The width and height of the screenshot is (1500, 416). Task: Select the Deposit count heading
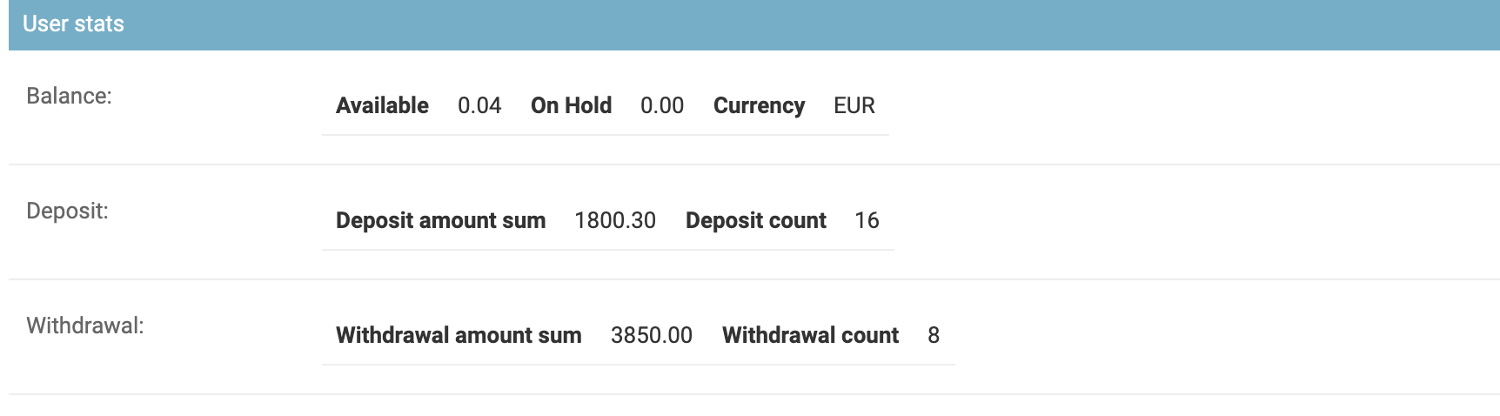756,221
